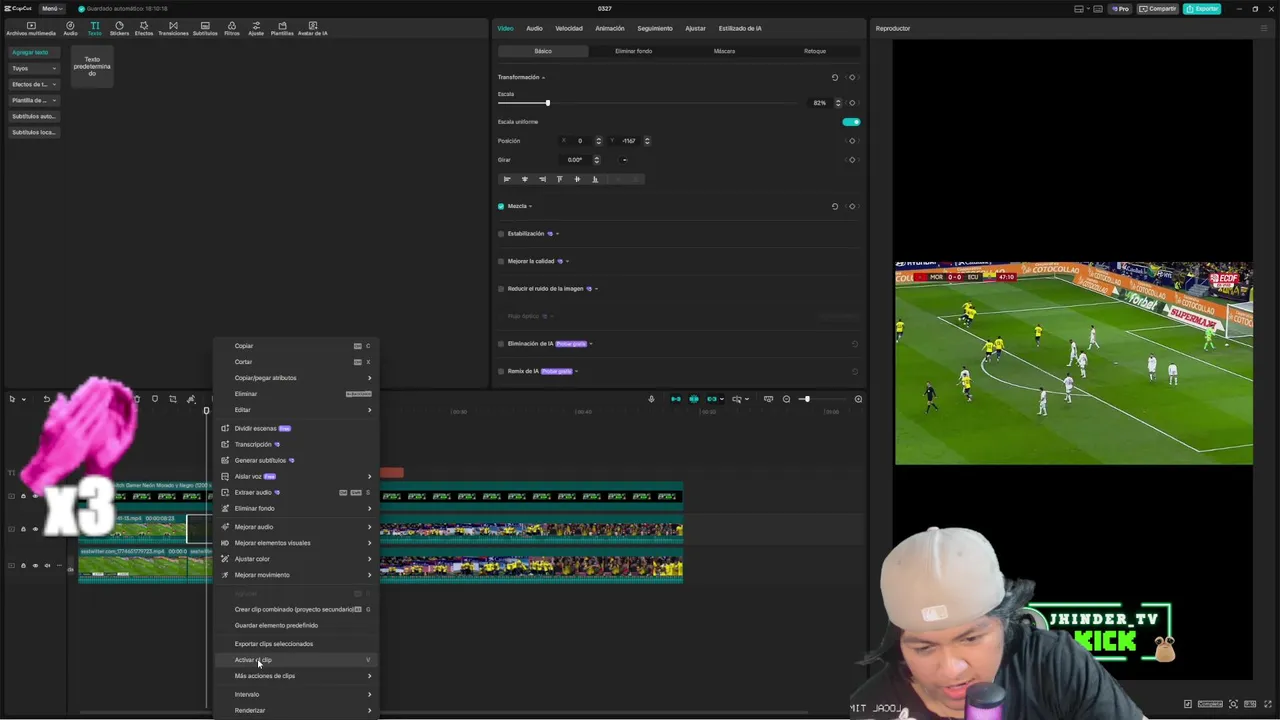Switch to the Velocidad tab
This screenshot has height=720, width=1280.
point(569,28)
